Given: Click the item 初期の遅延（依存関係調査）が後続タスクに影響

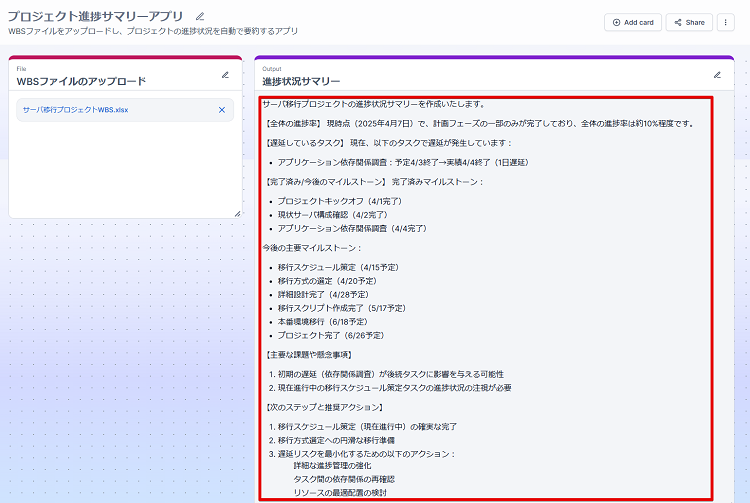Looking at the screenshot, I should pos(391,374).
